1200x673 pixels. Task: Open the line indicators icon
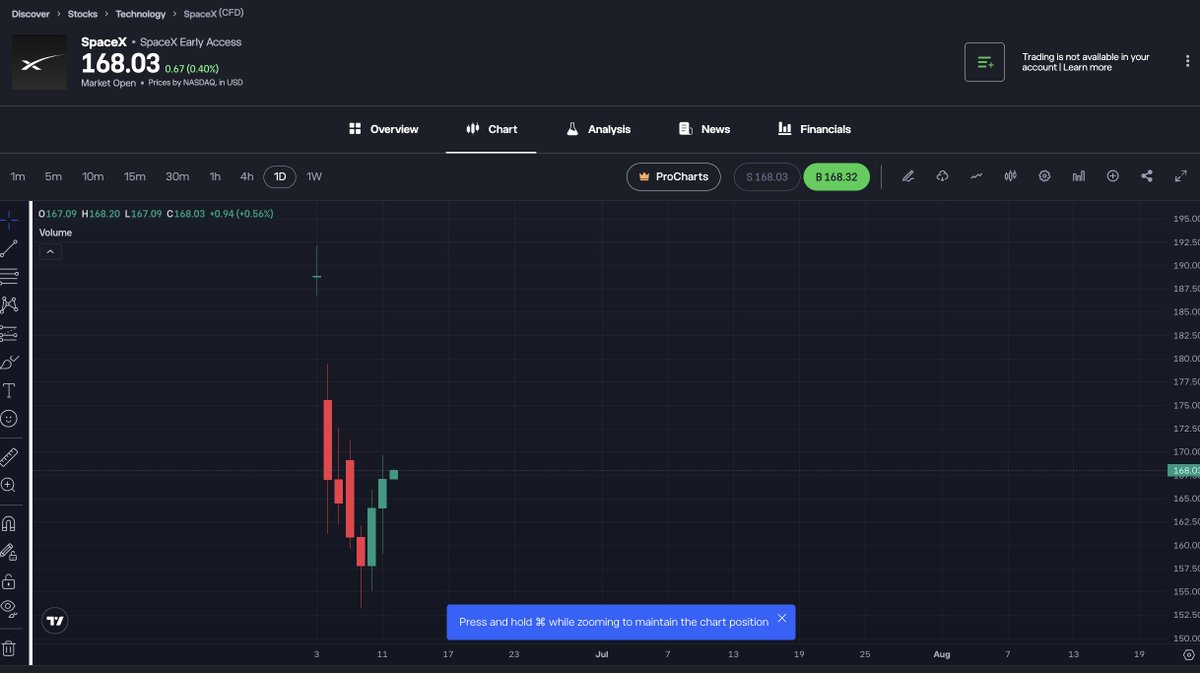tap(976, 176)
